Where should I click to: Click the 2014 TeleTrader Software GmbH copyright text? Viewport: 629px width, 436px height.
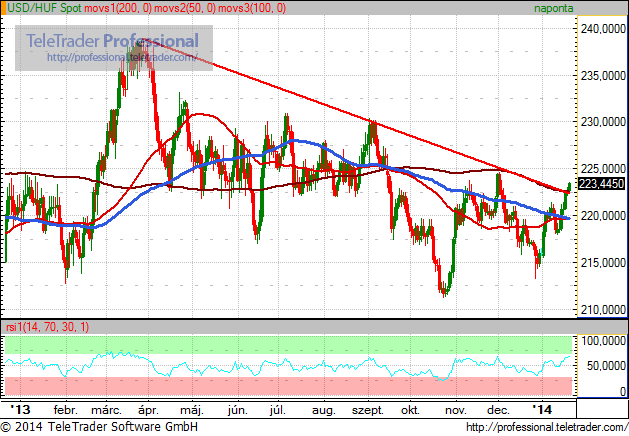pos(99,427)
